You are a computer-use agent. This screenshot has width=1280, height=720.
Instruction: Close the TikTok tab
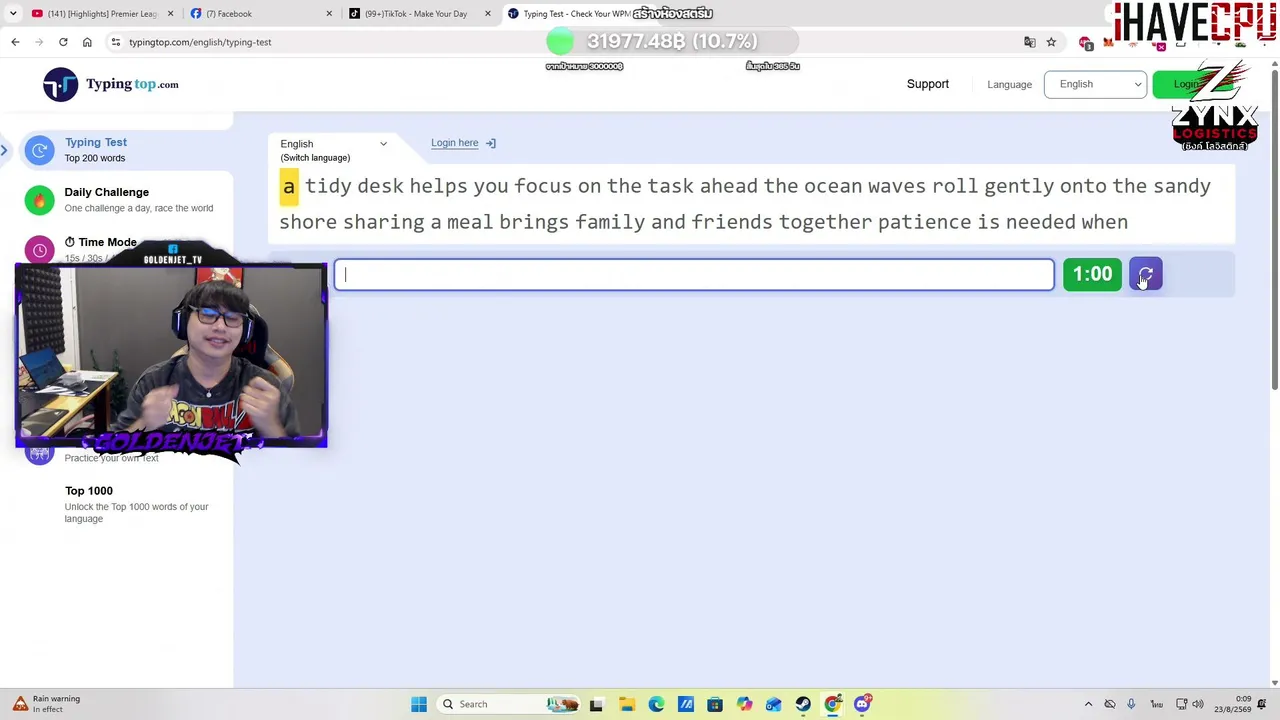click(x=488, y=14)
